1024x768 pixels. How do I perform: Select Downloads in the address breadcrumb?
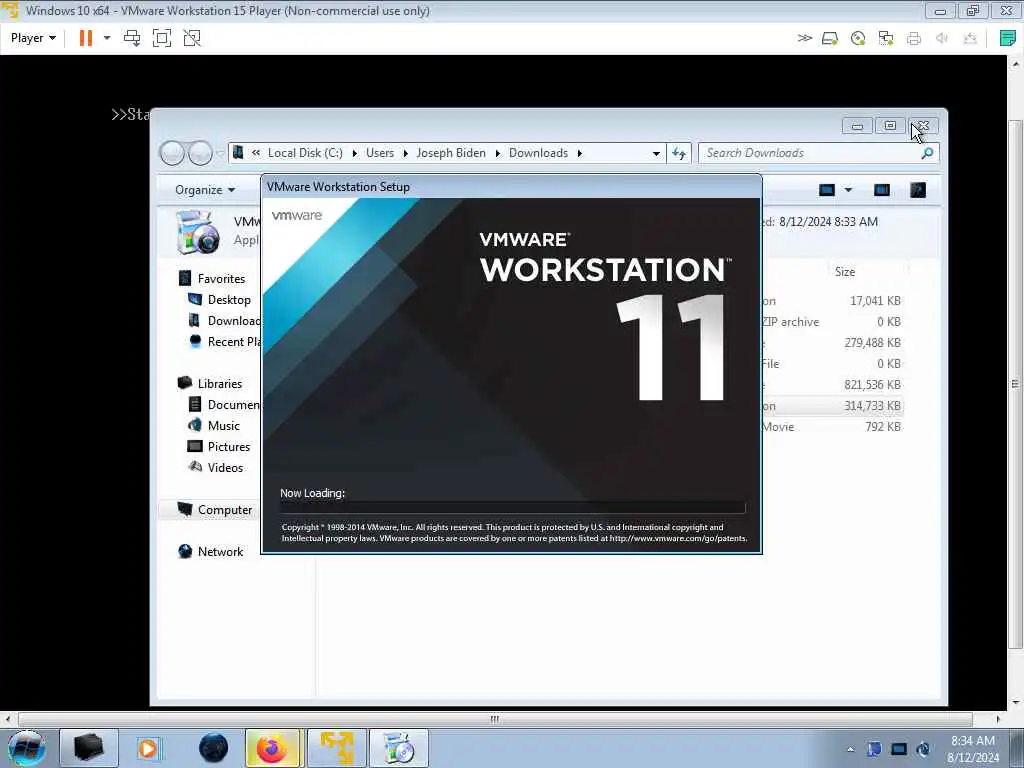pyautogui.click(x=538, y=153)
